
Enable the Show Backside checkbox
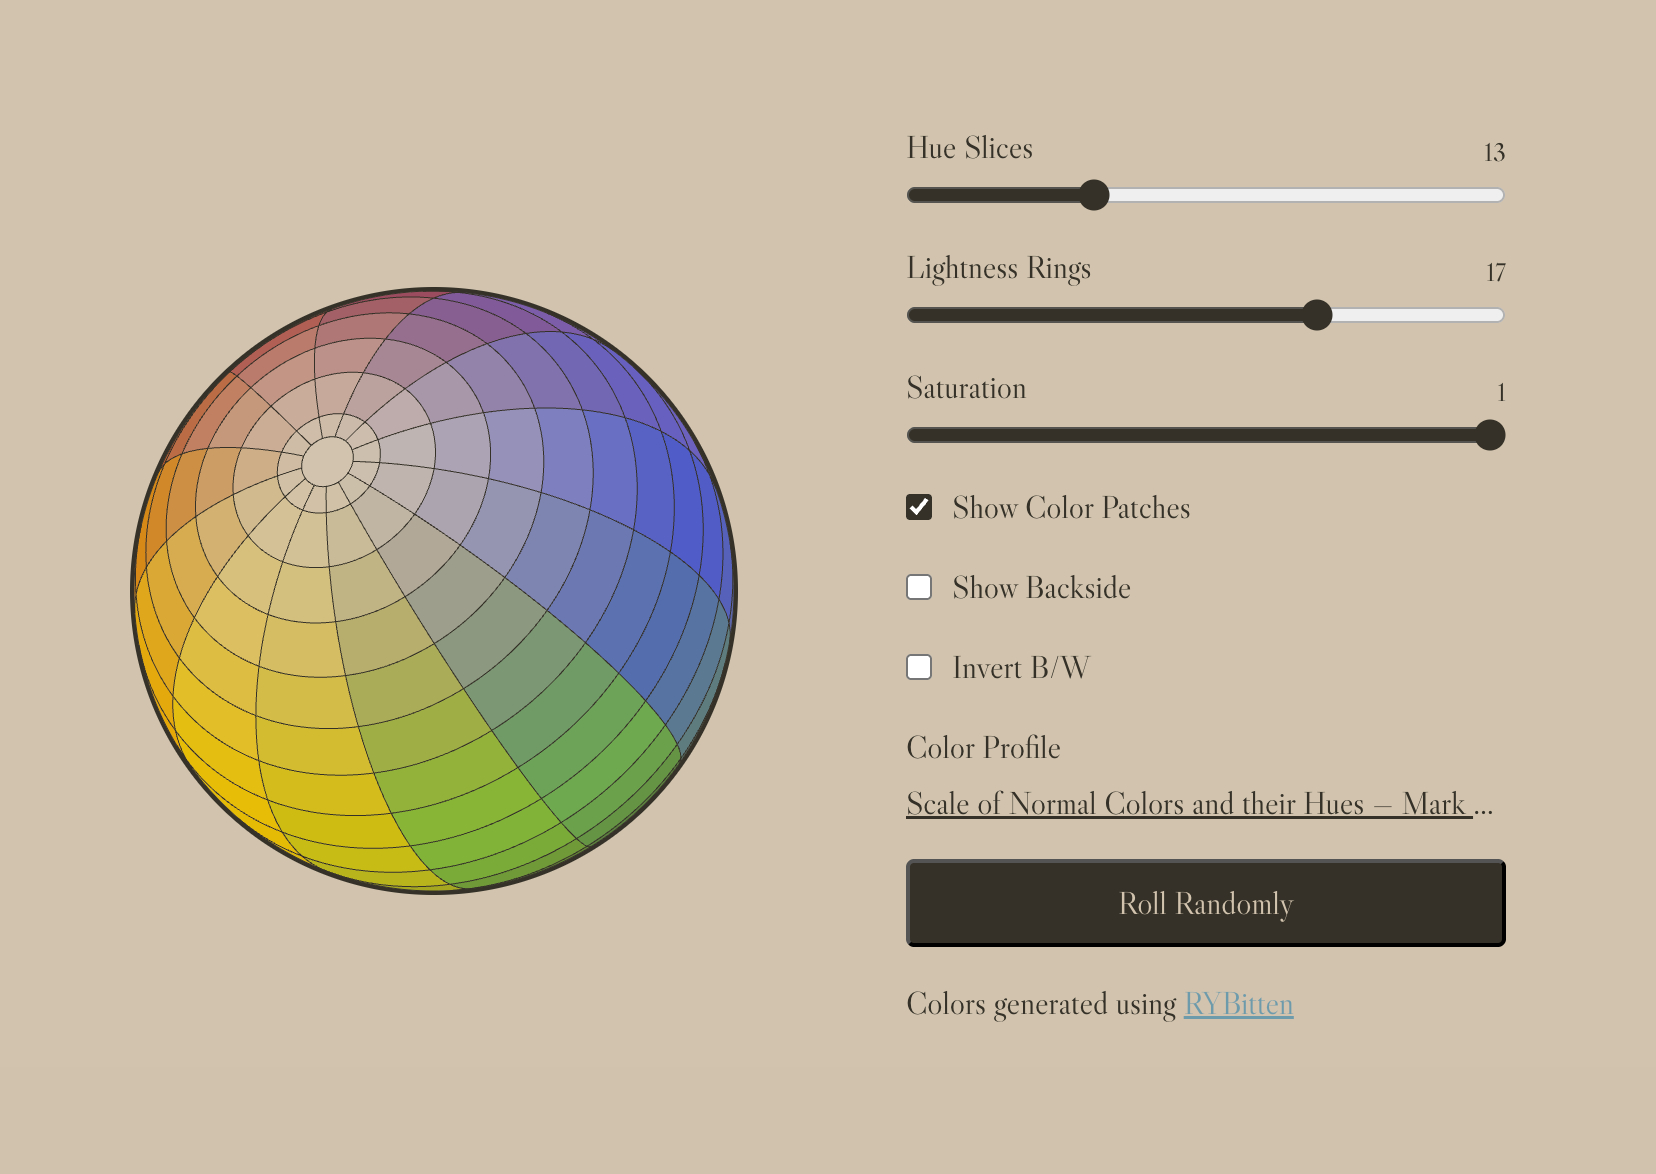click(919, 587)
